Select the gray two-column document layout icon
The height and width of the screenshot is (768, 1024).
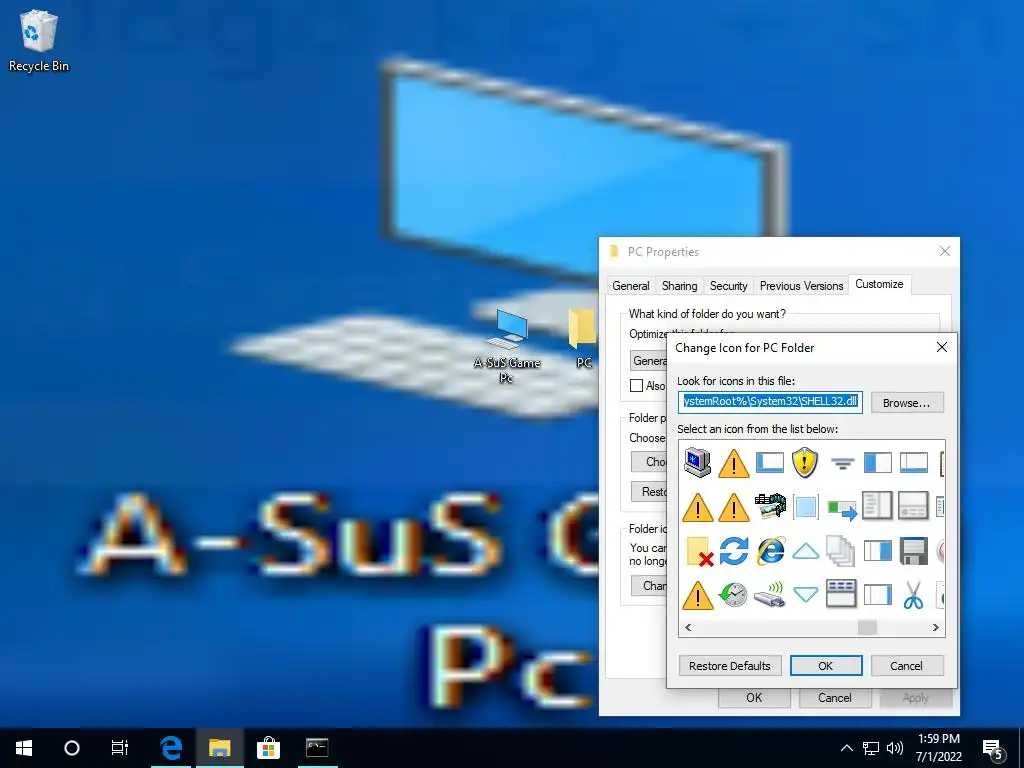[877, 506]
